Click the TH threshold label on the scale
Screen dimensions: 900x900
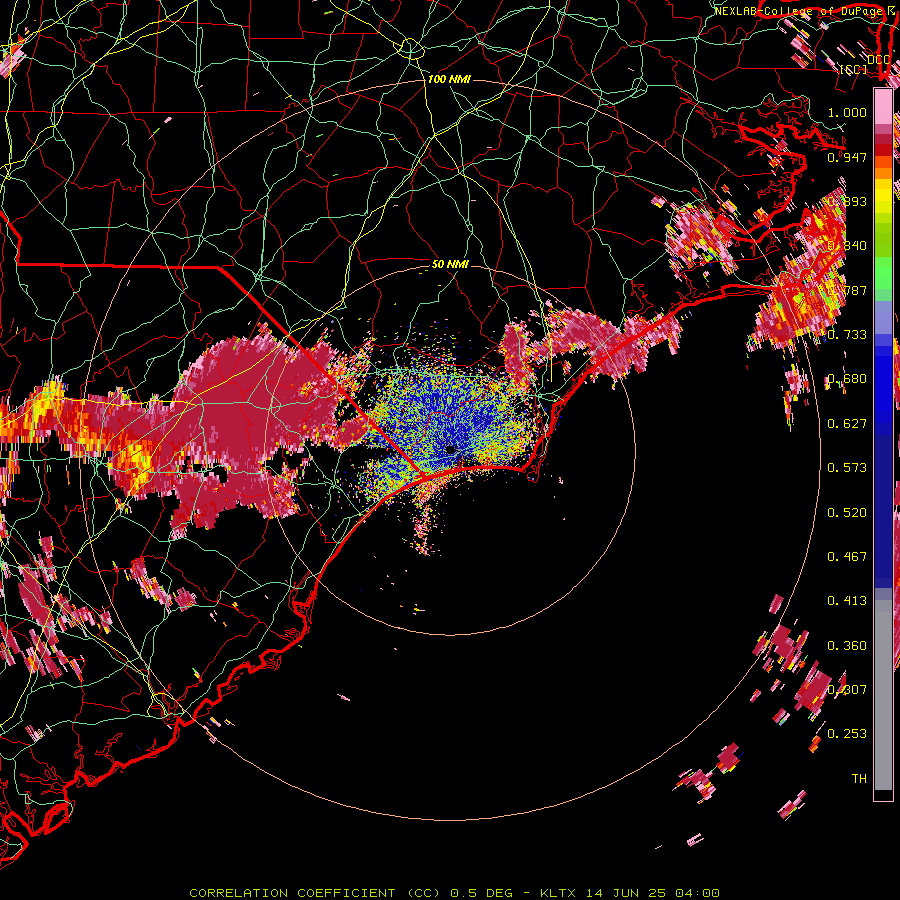859,779
